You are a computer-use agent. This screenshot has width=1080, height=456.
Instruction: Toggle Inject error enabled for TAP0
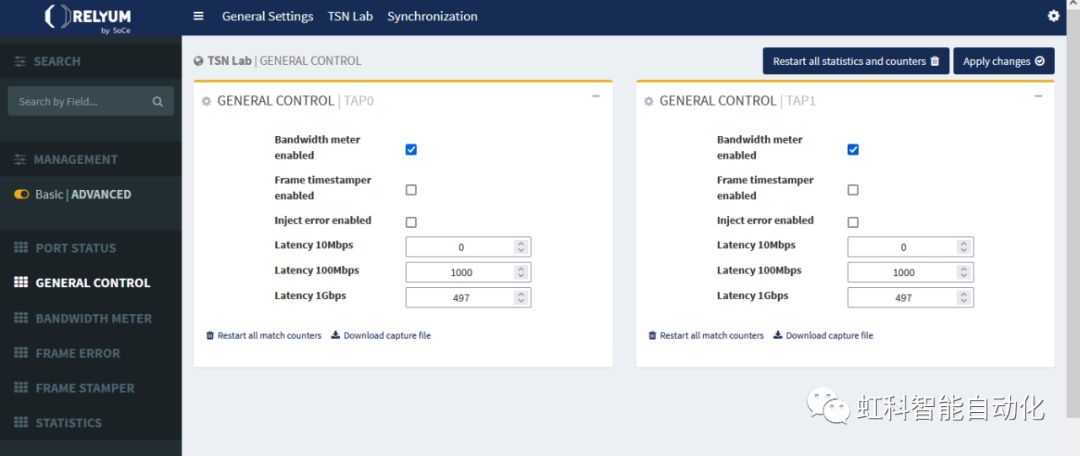tap(411, 222)
